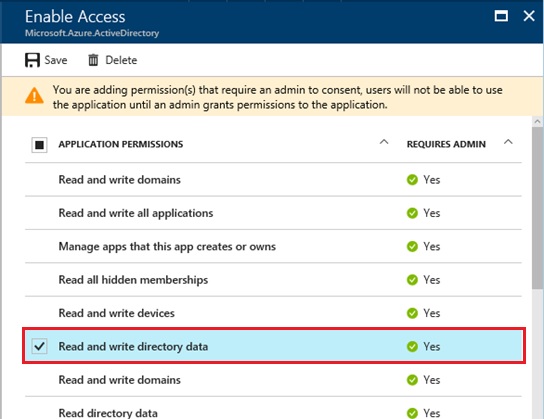Viewport: 544px width, 419px height.
Task: Maximize the Enable Access blade
Action: click(x=501, y=16)
